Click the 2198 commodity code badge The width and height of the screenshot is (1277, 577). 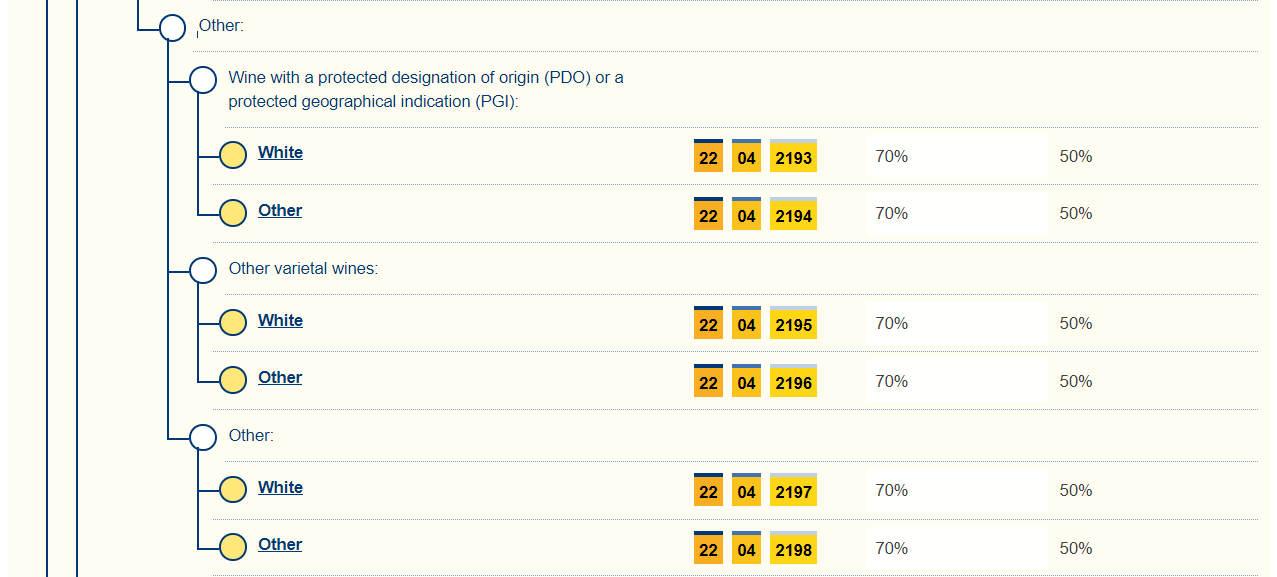[x=793, y=550]
